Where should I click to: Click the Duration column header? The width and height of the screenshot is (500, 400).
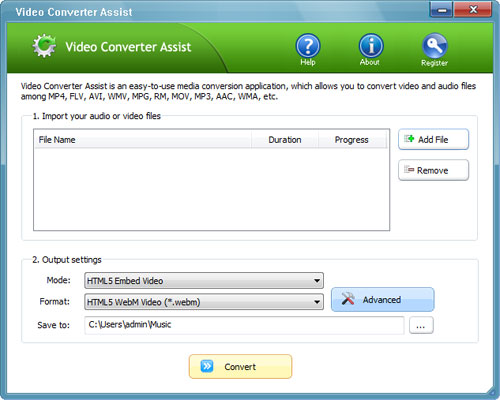(285, 140)
